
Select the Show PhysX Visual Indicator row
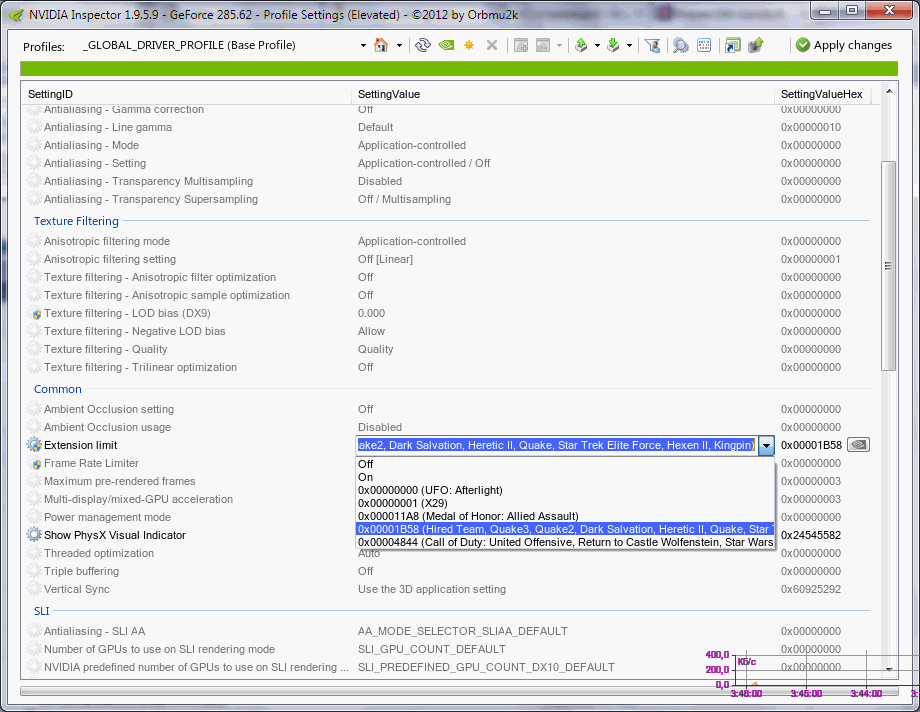pos(448,535)
